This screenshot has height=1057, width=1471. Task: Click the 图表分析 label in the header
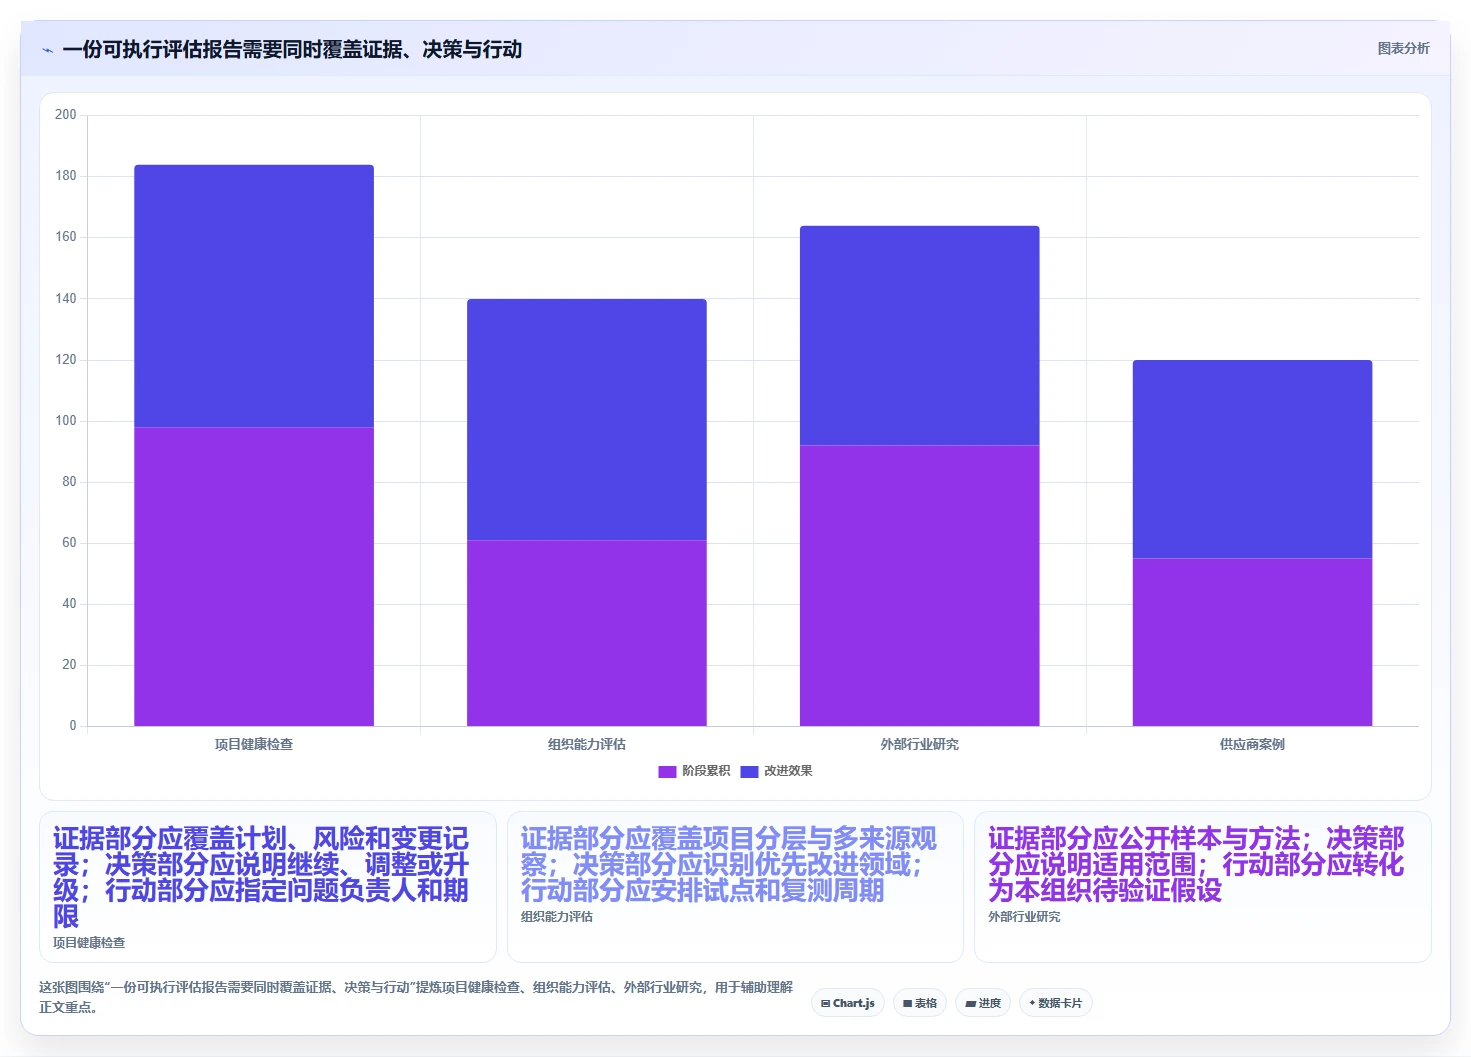tap(1403, 48)
